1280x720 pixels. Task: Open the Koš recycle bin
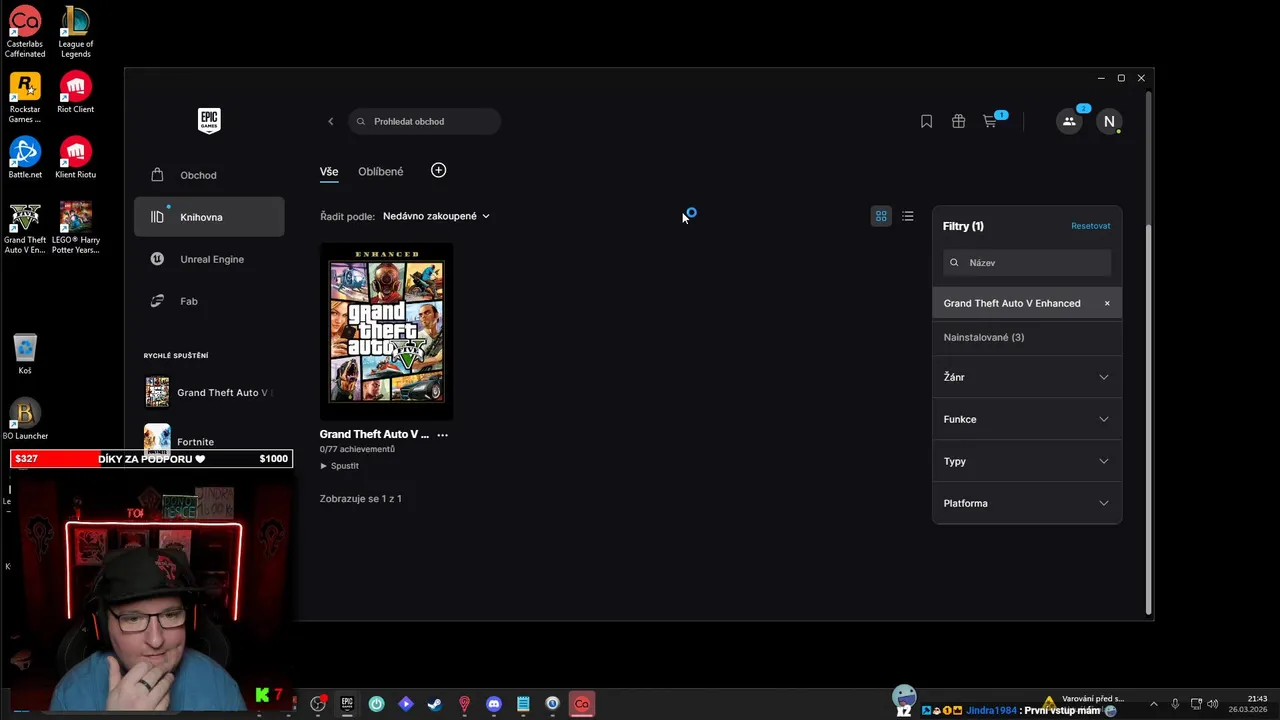pos(25,355)
